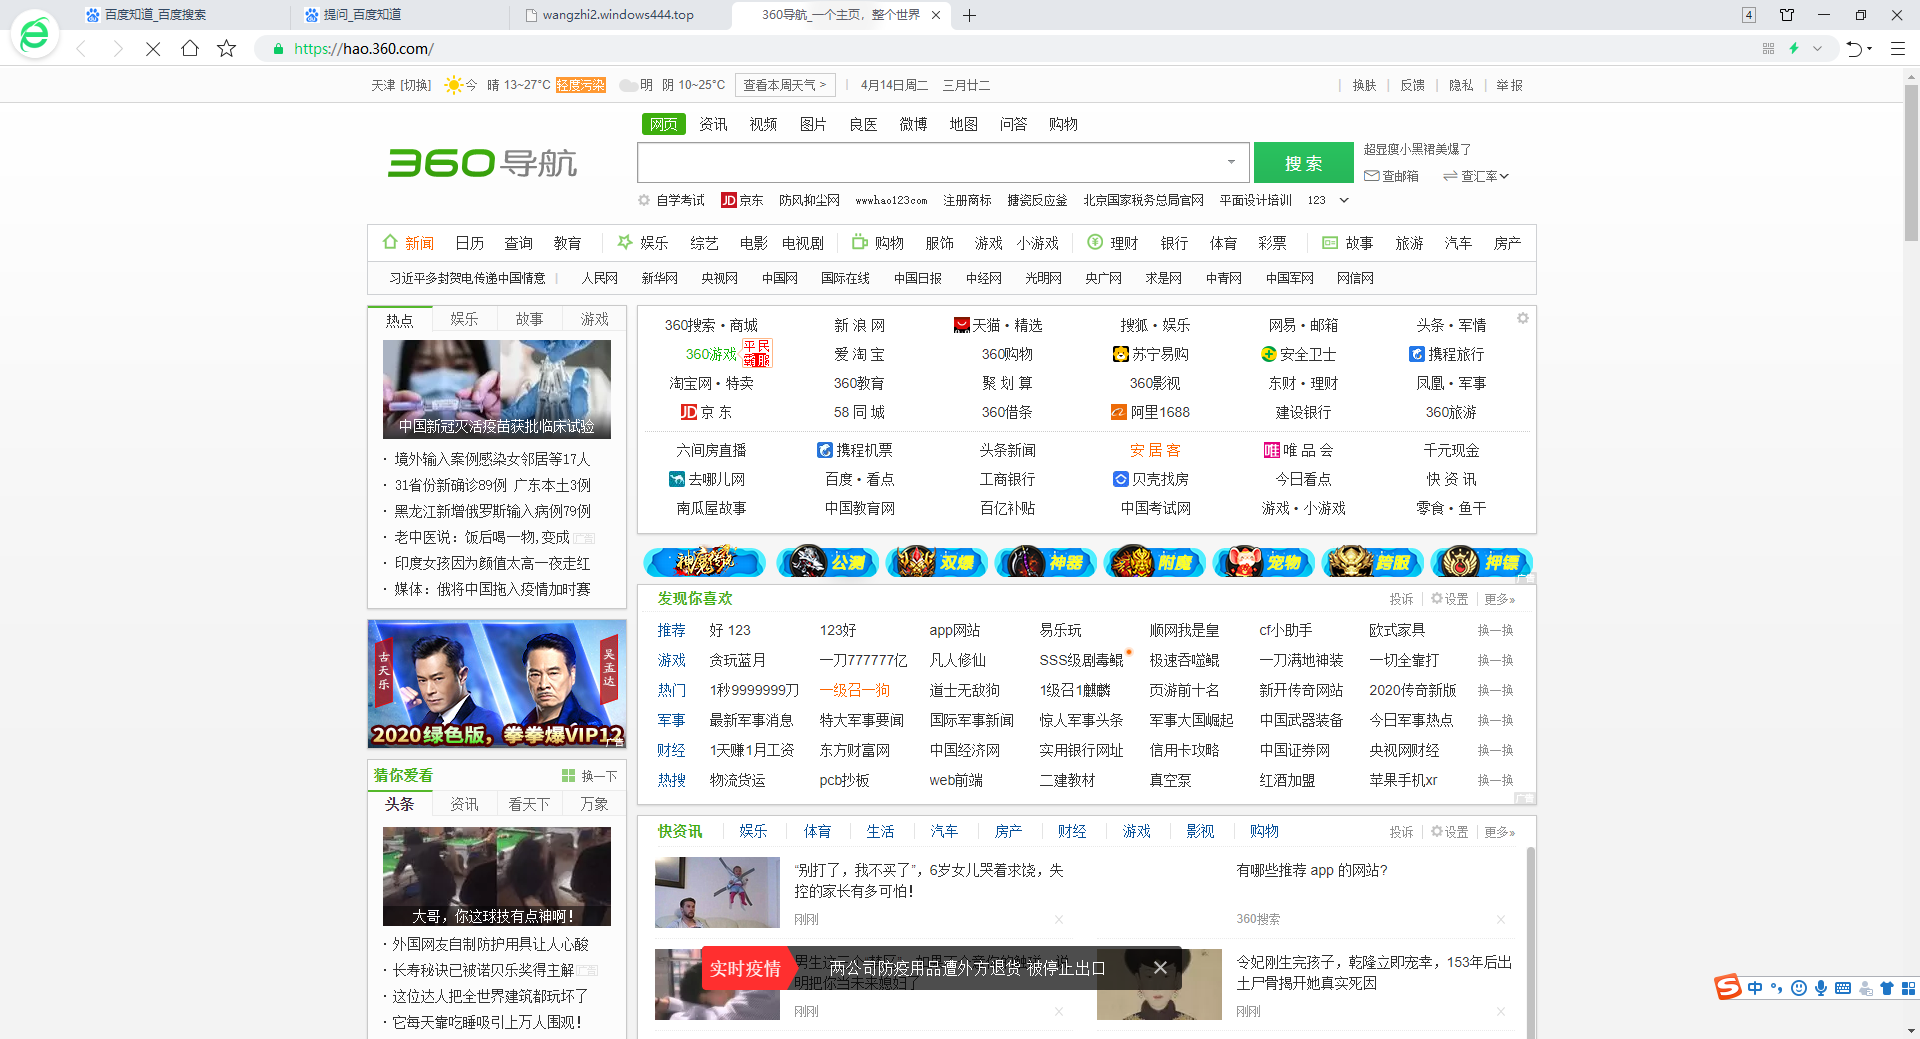
Task: Open the 携程旅行 site link icon
Action: coord(1416,354)
